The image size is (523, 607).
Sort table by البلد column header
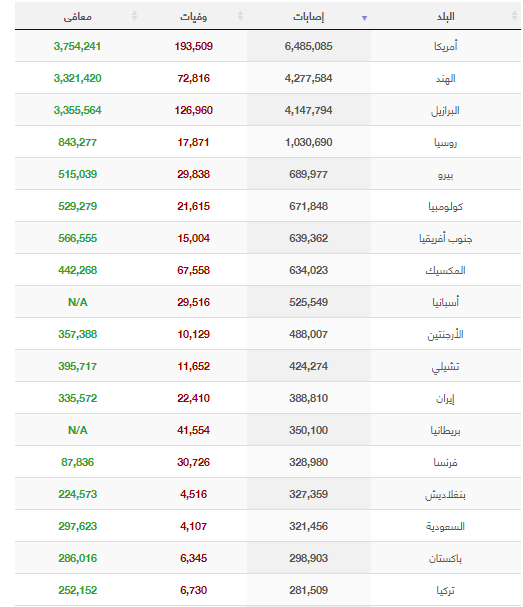click(x=446, y=16)
